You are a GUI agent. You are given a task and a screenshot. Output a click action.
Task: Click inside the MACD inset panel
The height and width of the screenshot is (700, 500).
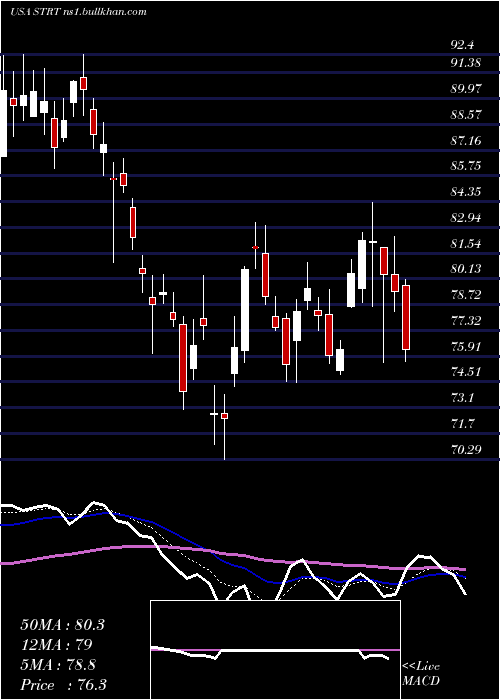(275, 650)
